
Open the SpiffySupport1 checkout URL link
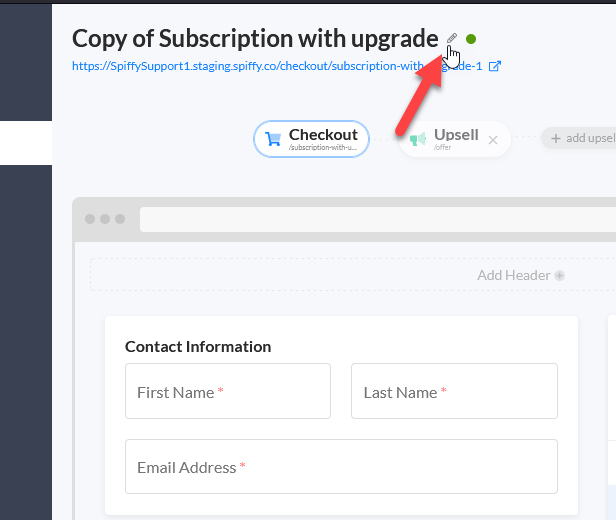(x=277, y=66)
